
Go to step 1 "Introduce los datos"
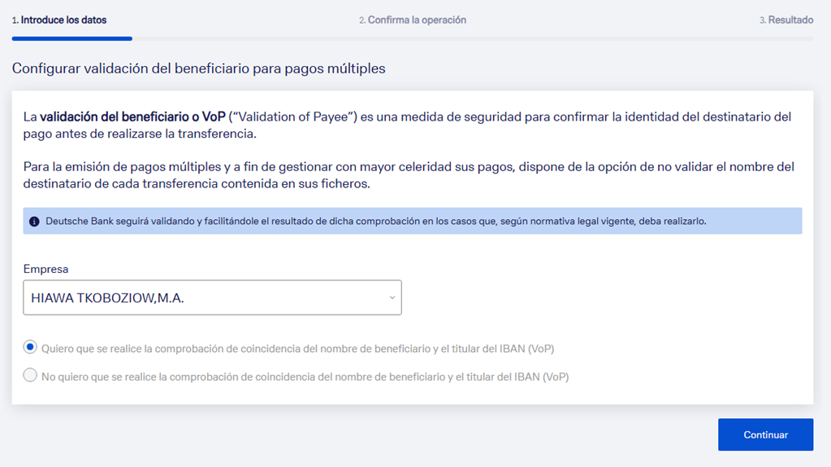59,20
